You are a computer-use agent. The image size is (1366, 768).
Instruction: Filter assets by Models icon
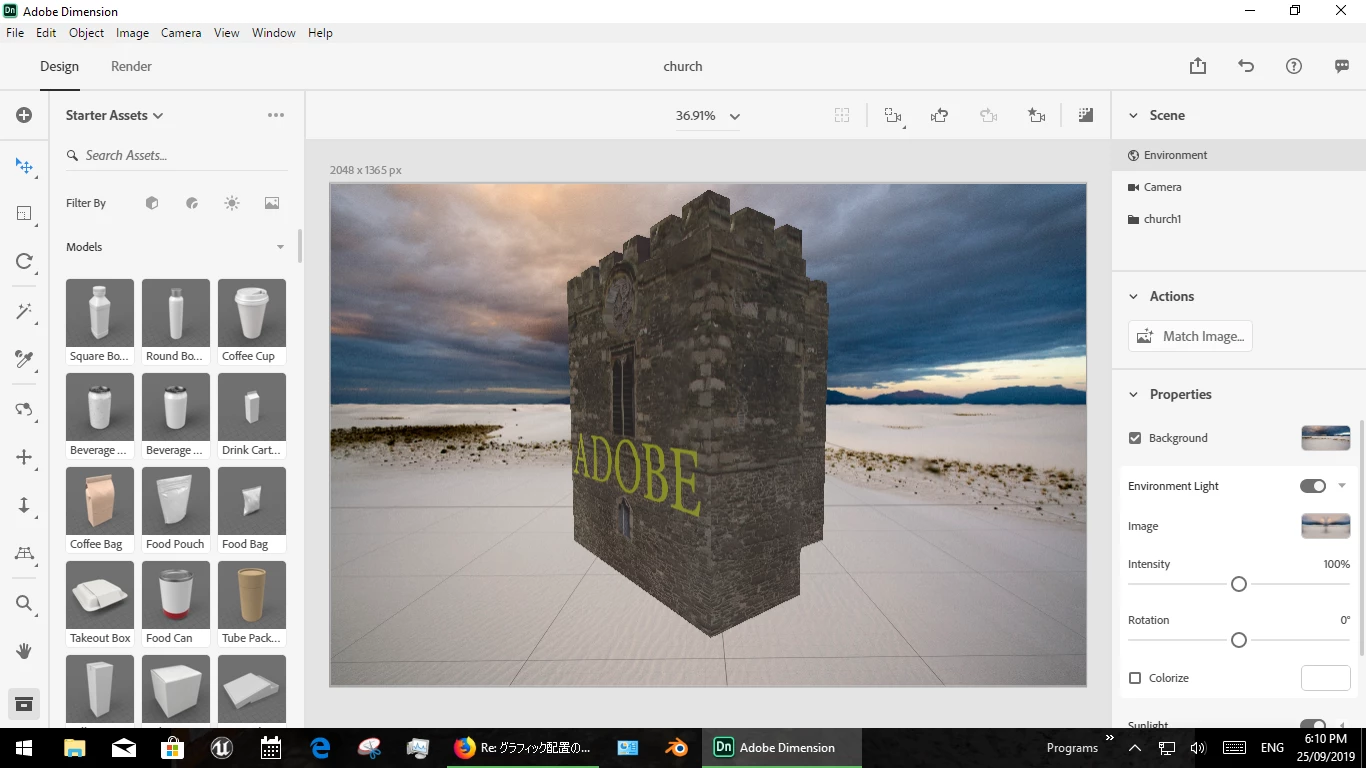[x=152, y=203]
